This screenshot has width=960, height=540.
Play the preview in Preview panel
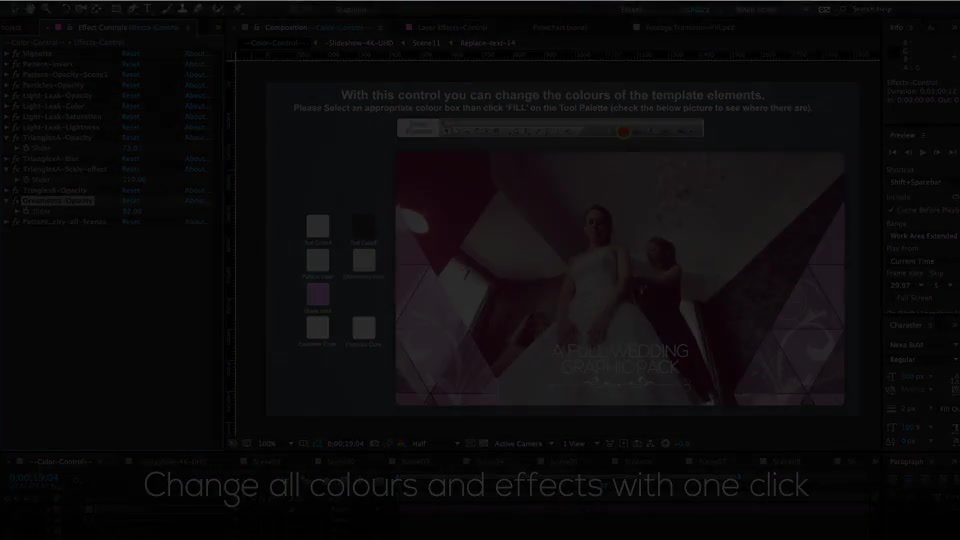pyautogui.click(x=923, y=152)
